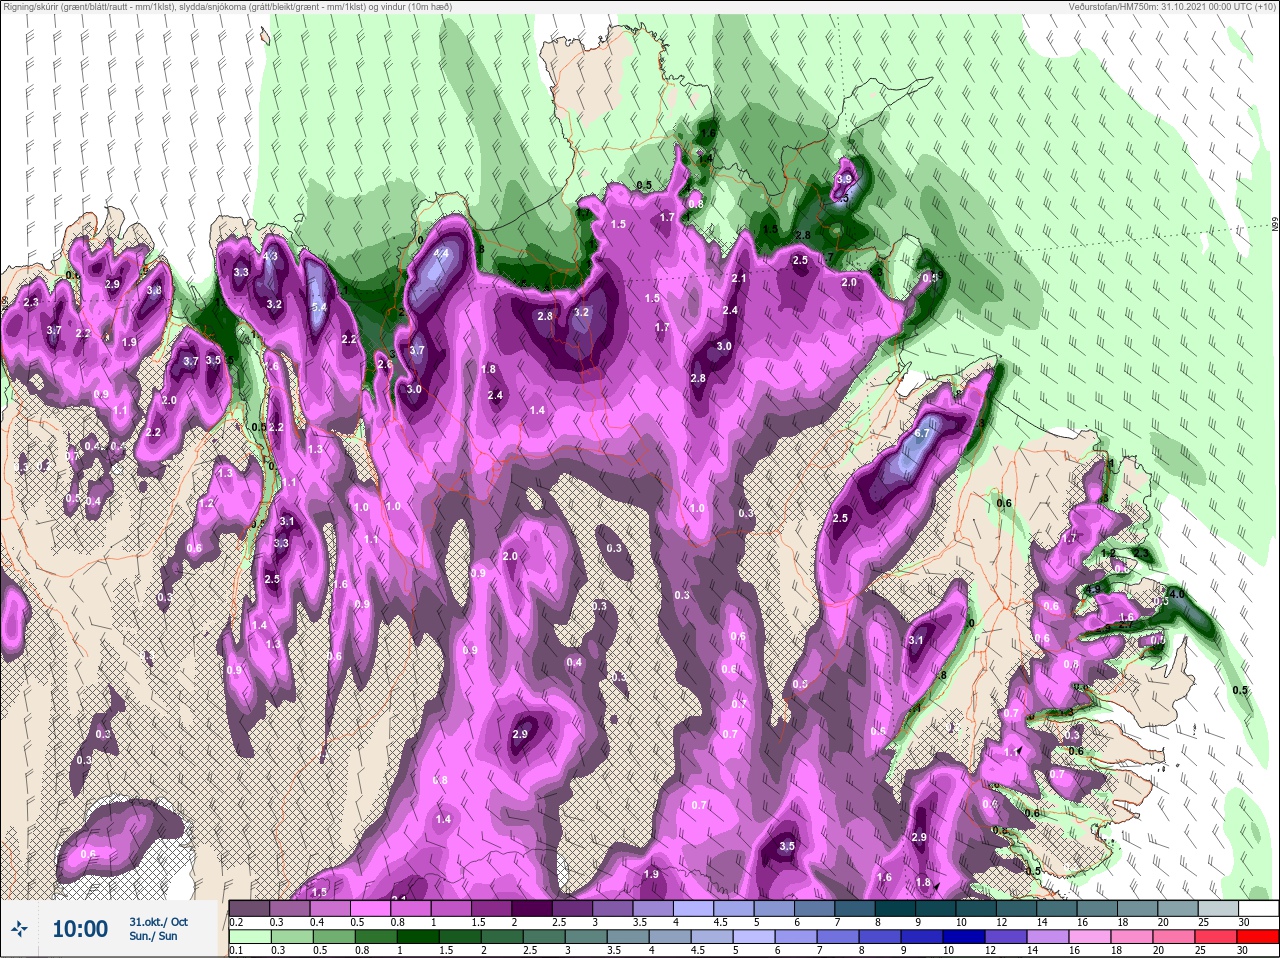Click the 5.4 precipitation value on map
1280x958 pixels.
click(x=320, y=307)
